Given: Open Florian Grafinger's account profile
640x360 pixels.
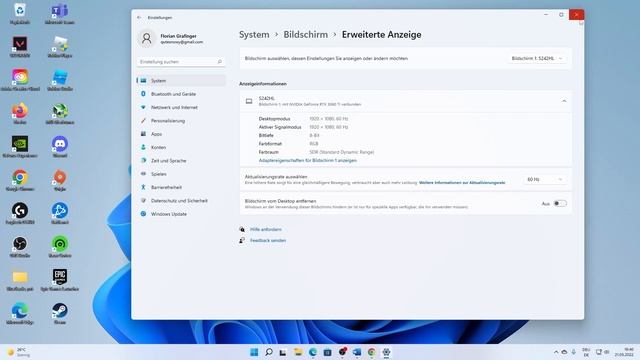Looking at the screenshot, I should pos(171,39).
